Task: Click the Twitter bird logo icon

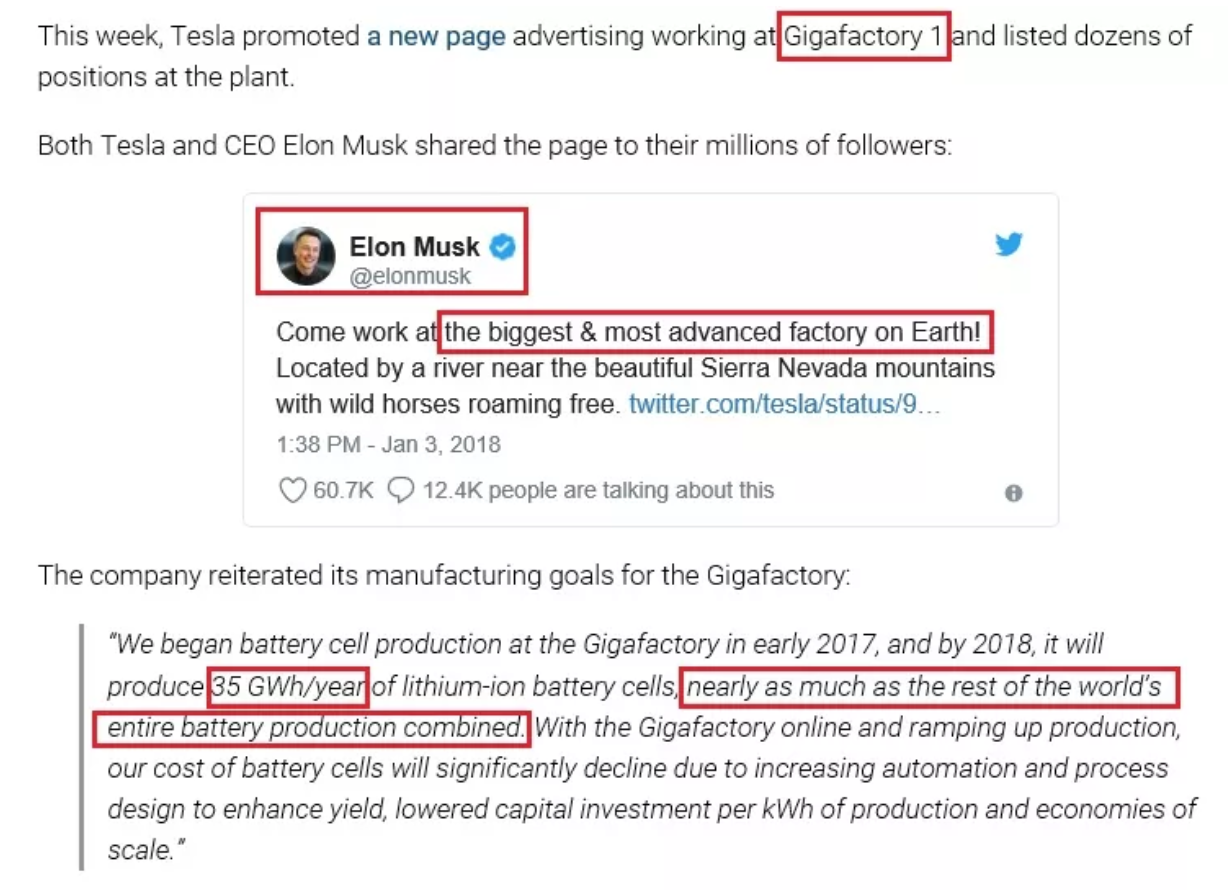Action: tap(1009, 244)
